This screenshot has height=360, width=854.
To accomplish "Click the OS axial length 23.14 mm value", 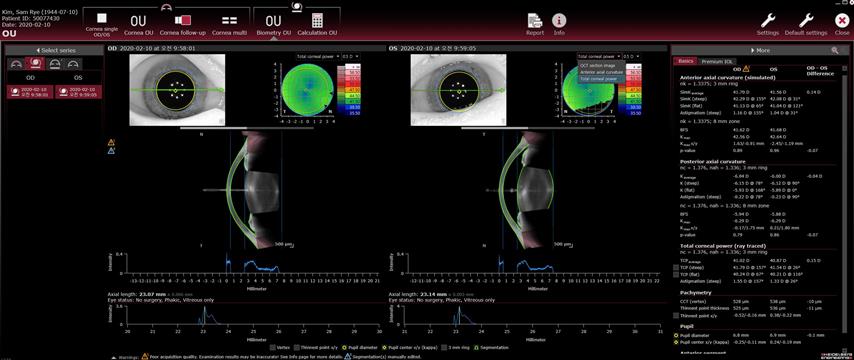I will 428,294.
